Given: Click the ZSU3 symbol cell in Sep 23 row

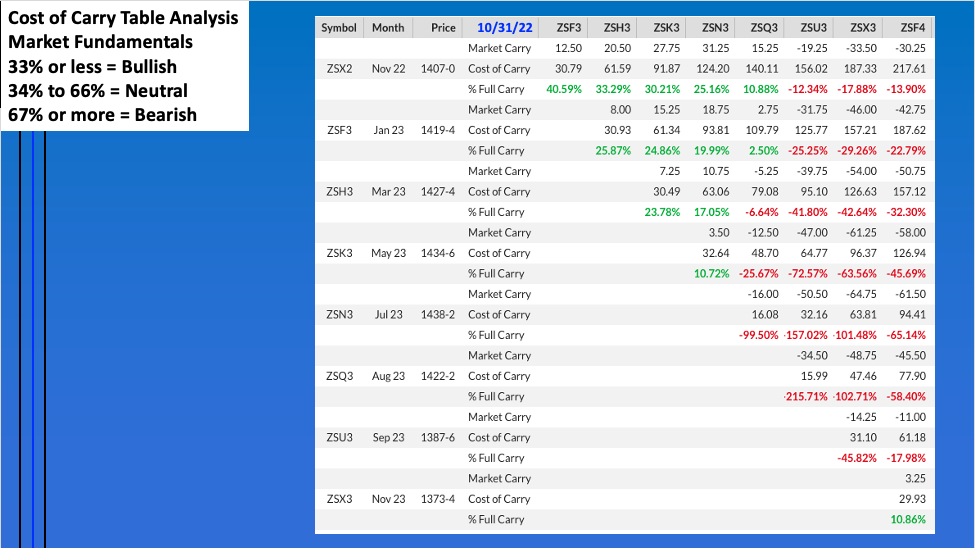Looking at the screenshot, I should coord(340,438).
